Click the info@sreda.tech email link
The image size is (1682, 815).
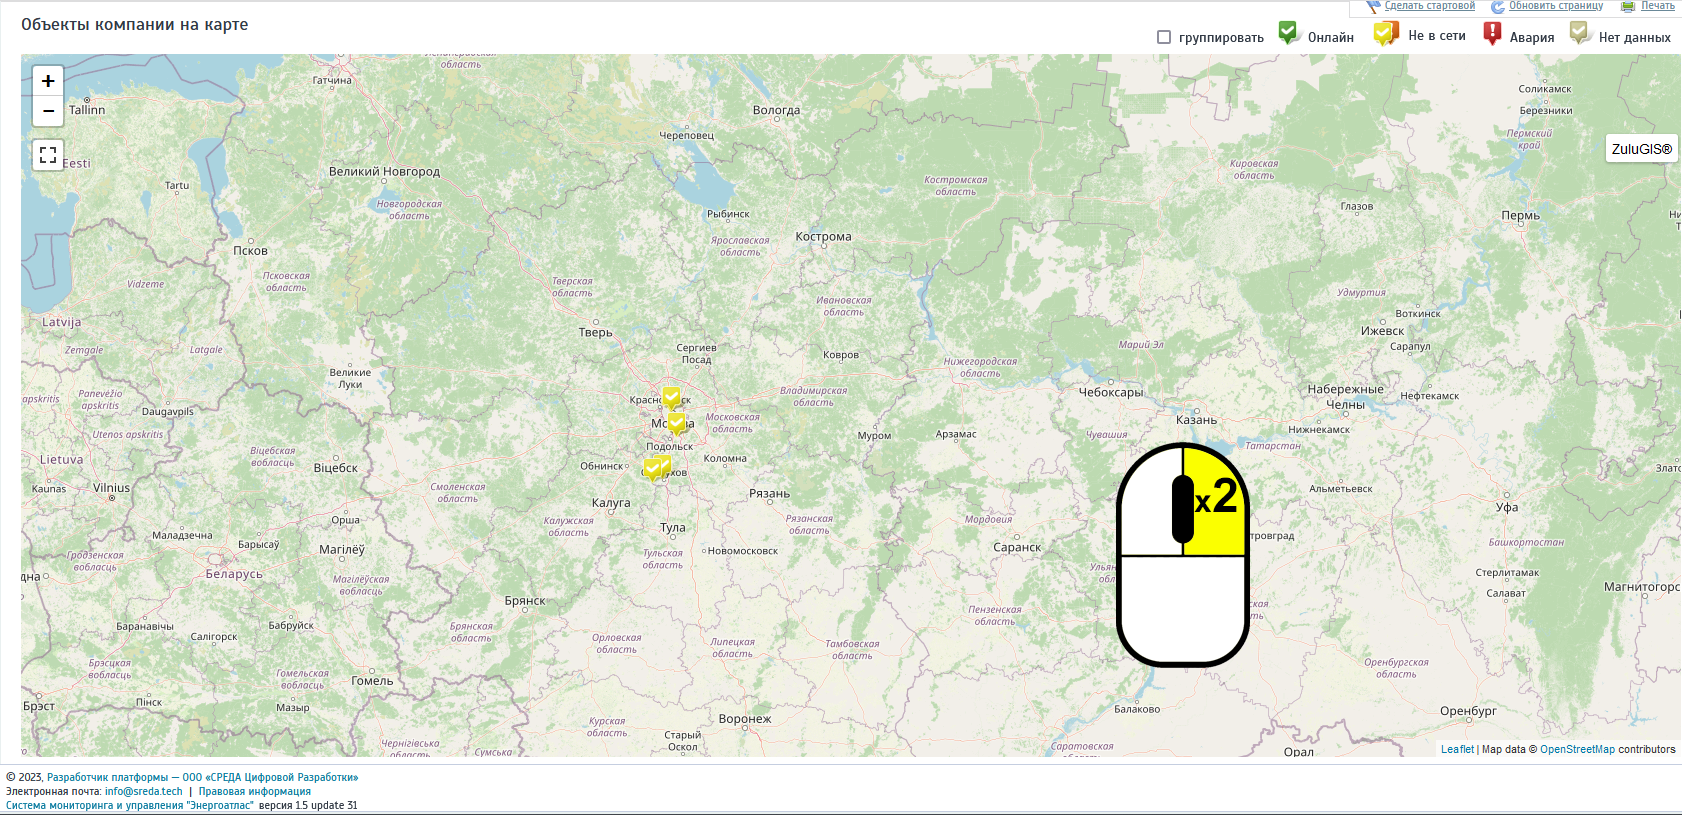[143, 791]
